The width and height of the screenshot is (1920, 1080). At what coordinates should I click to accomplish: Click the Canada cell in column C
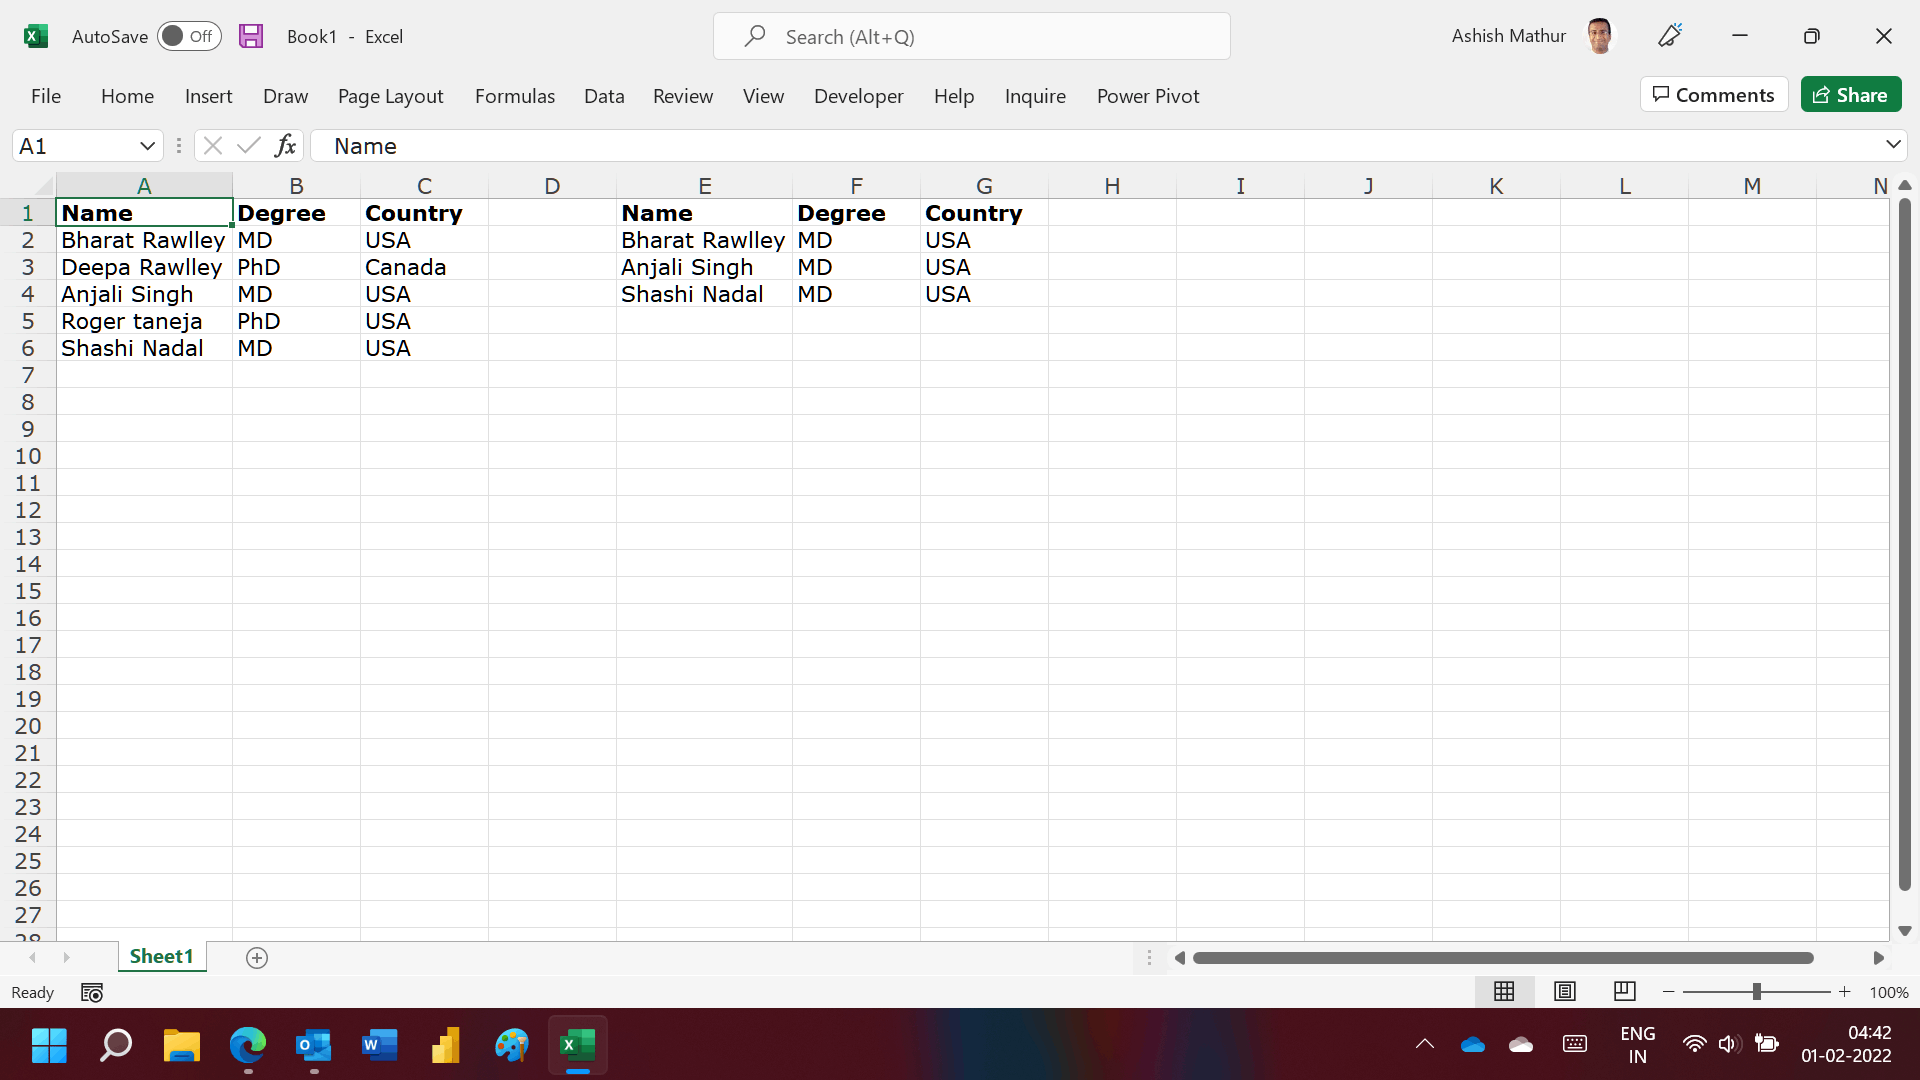[x=424, y=267]
